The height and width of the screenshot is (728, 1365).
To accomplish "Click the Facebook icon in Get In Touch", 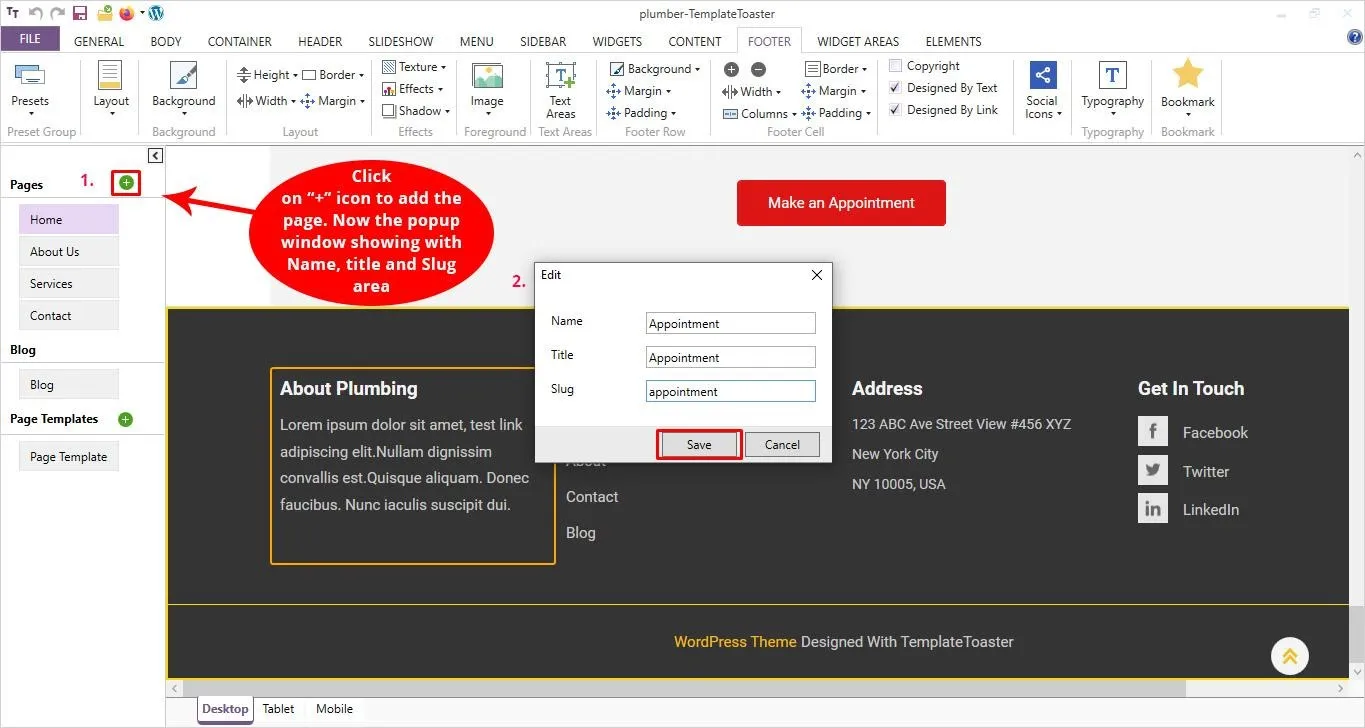I will 1153,432.
